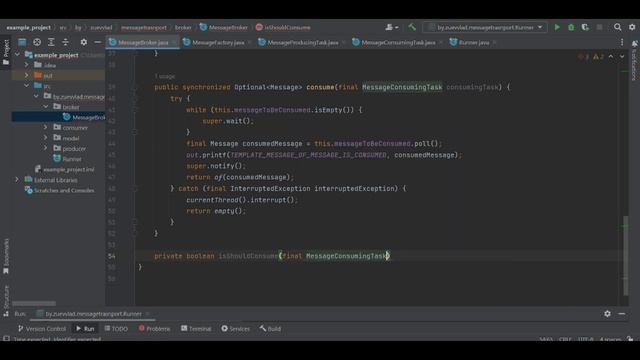The height and width of the screenshot is (360, 640).
Task: Toggle the Bookmarks sidebar tool button
Action: point(6,256)
